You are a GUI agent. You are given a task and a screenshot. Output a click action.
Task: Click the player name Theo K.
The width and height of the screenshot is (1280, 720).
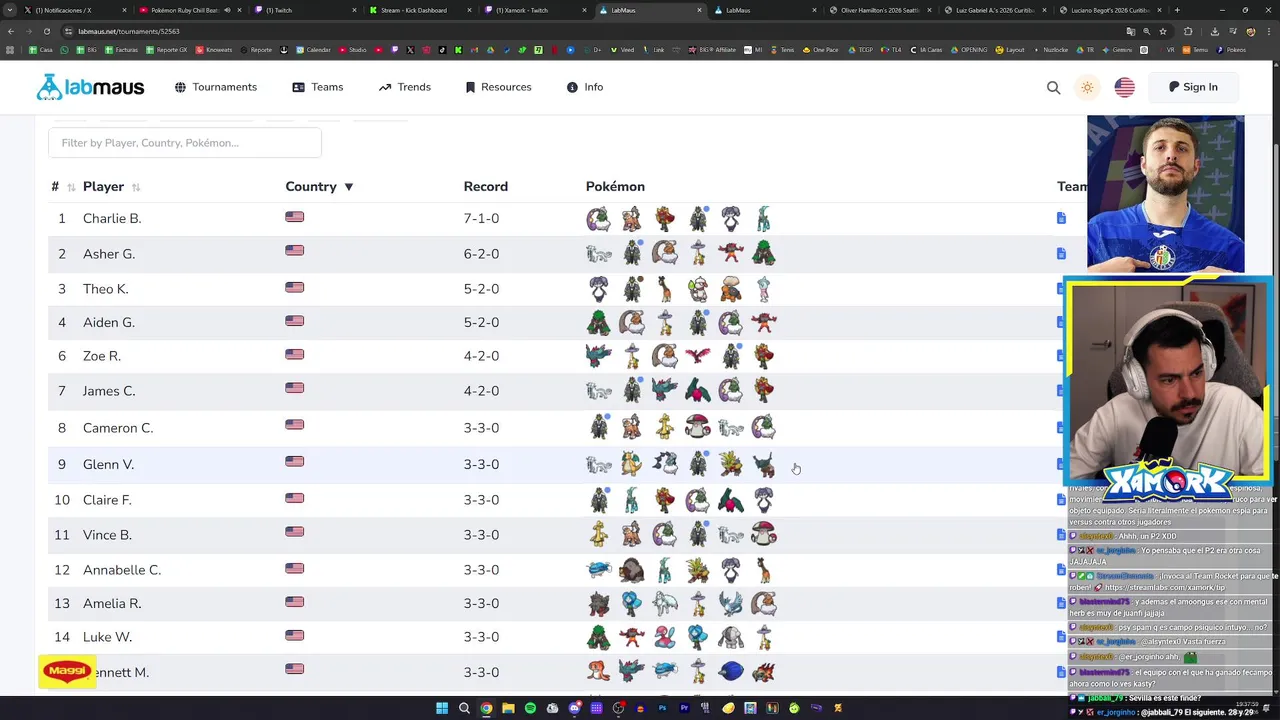[105, 289]
